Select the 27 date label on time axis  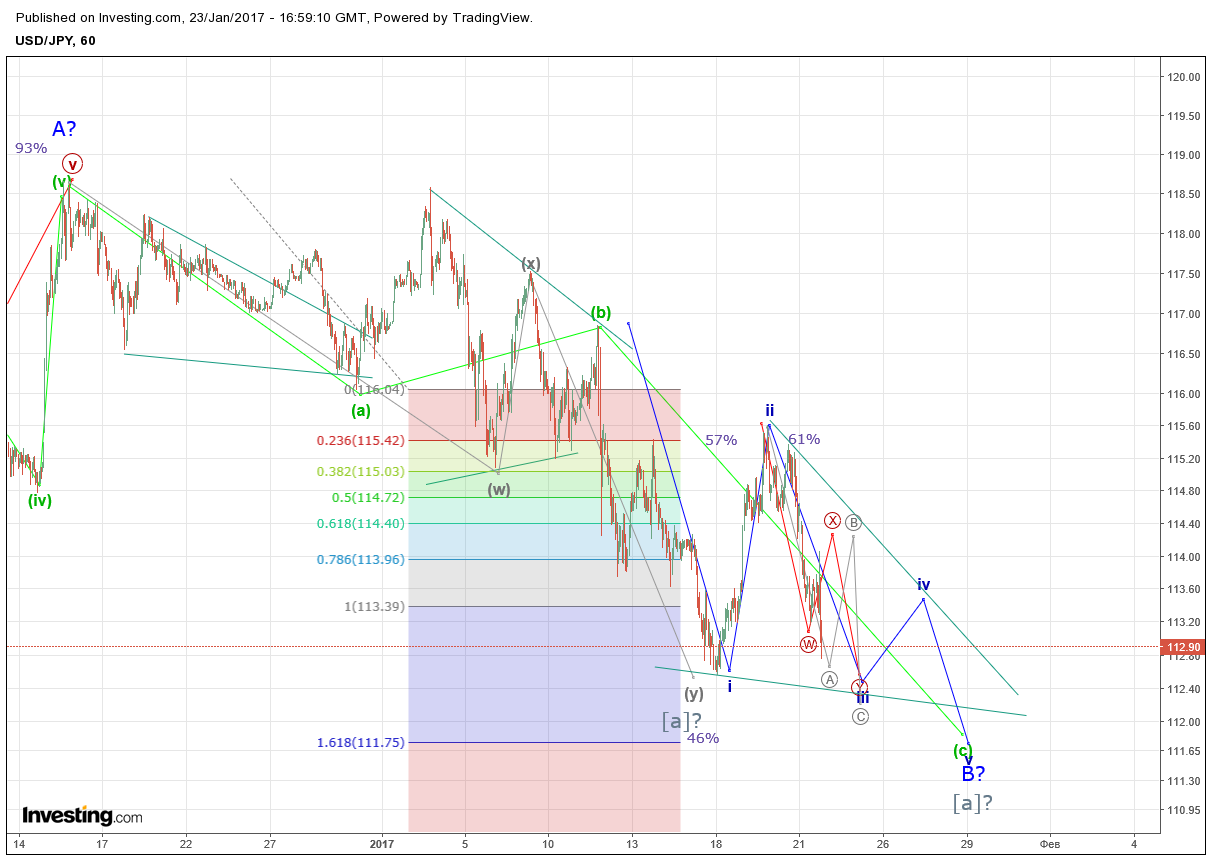pyautogui.click(x=270, y=844)
